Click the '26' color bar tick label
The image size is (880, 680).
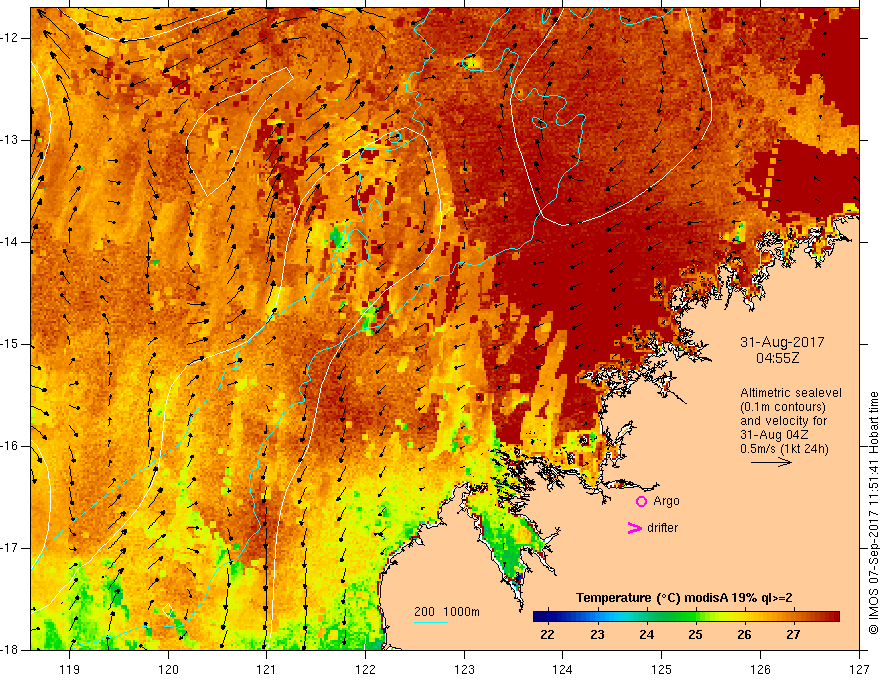pos(744,635)
